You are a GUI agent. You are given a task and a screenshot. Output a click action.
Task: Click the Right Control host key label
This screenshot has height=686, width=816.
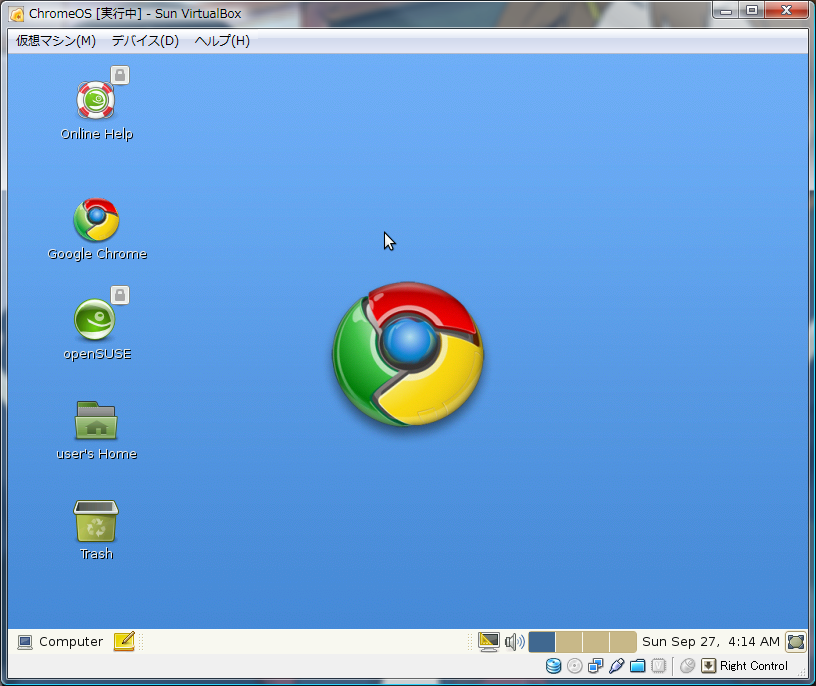(x=754, y=666)
